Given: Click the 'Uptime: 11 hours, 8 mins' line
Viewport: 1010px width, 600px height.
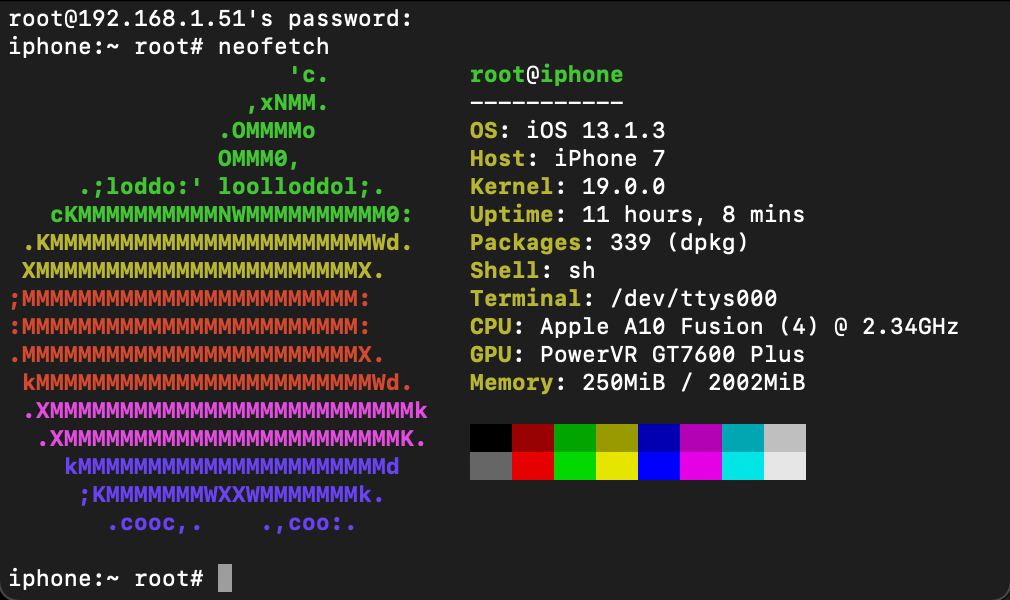Looking at the screenshot, I should 637,215.
